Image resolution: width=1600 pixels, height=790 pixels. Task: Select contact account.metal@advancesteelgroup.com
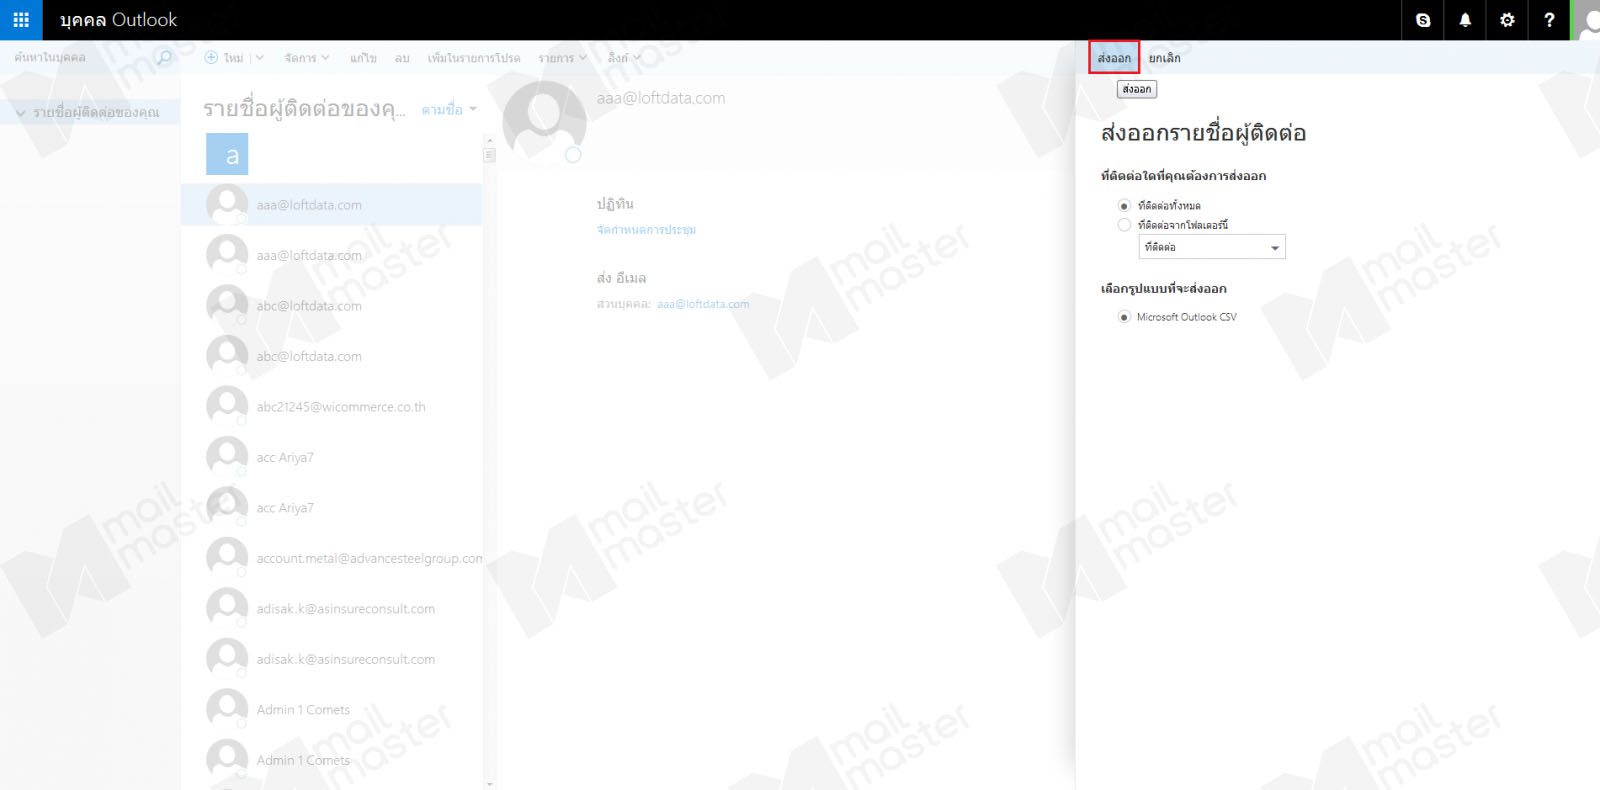(331, 558)
